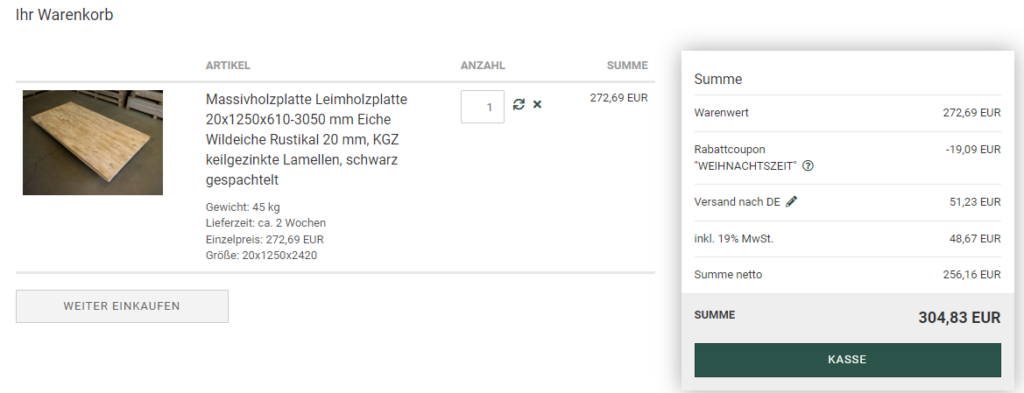
Task: Open the wood panel product thumbnail
Action: pyautogui.click(x=93, y=142)
